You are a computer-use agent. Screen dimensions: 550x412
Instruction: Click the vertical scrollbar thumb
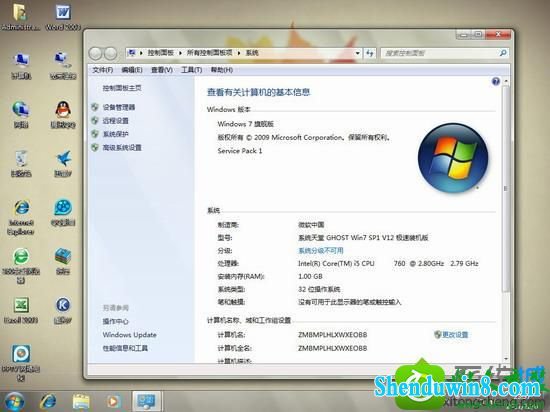(x=505, y=188)
